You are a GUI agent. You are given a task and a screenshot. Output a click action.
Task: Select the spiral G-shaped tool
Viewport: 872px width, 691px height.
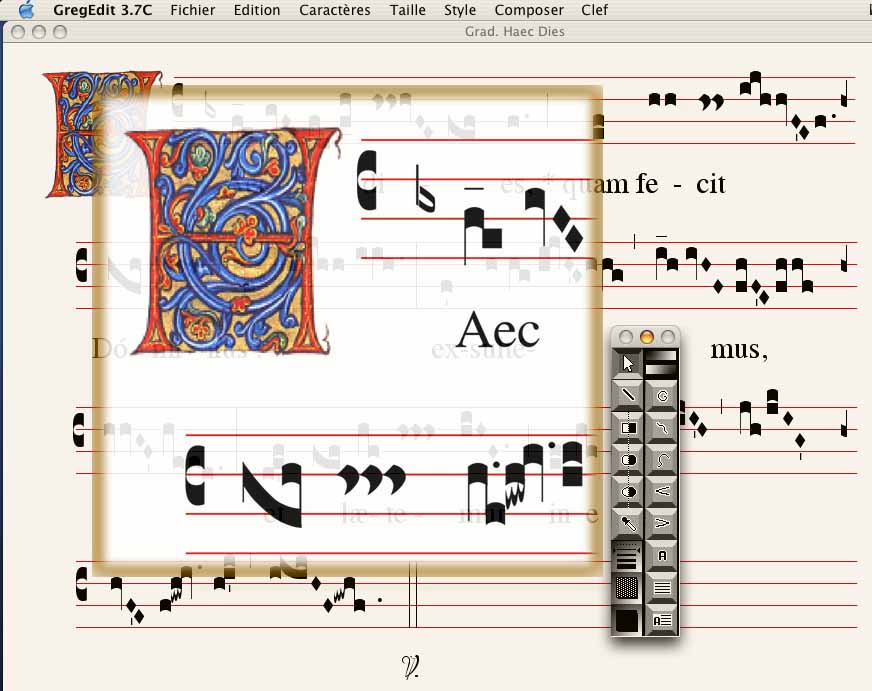click(x=662, y=396)
